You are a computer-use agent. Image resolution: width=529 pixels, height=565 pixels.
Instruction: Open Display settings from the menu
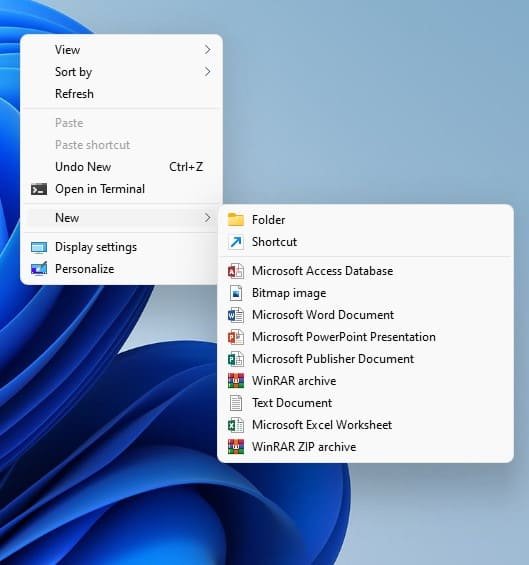point(121,247)
